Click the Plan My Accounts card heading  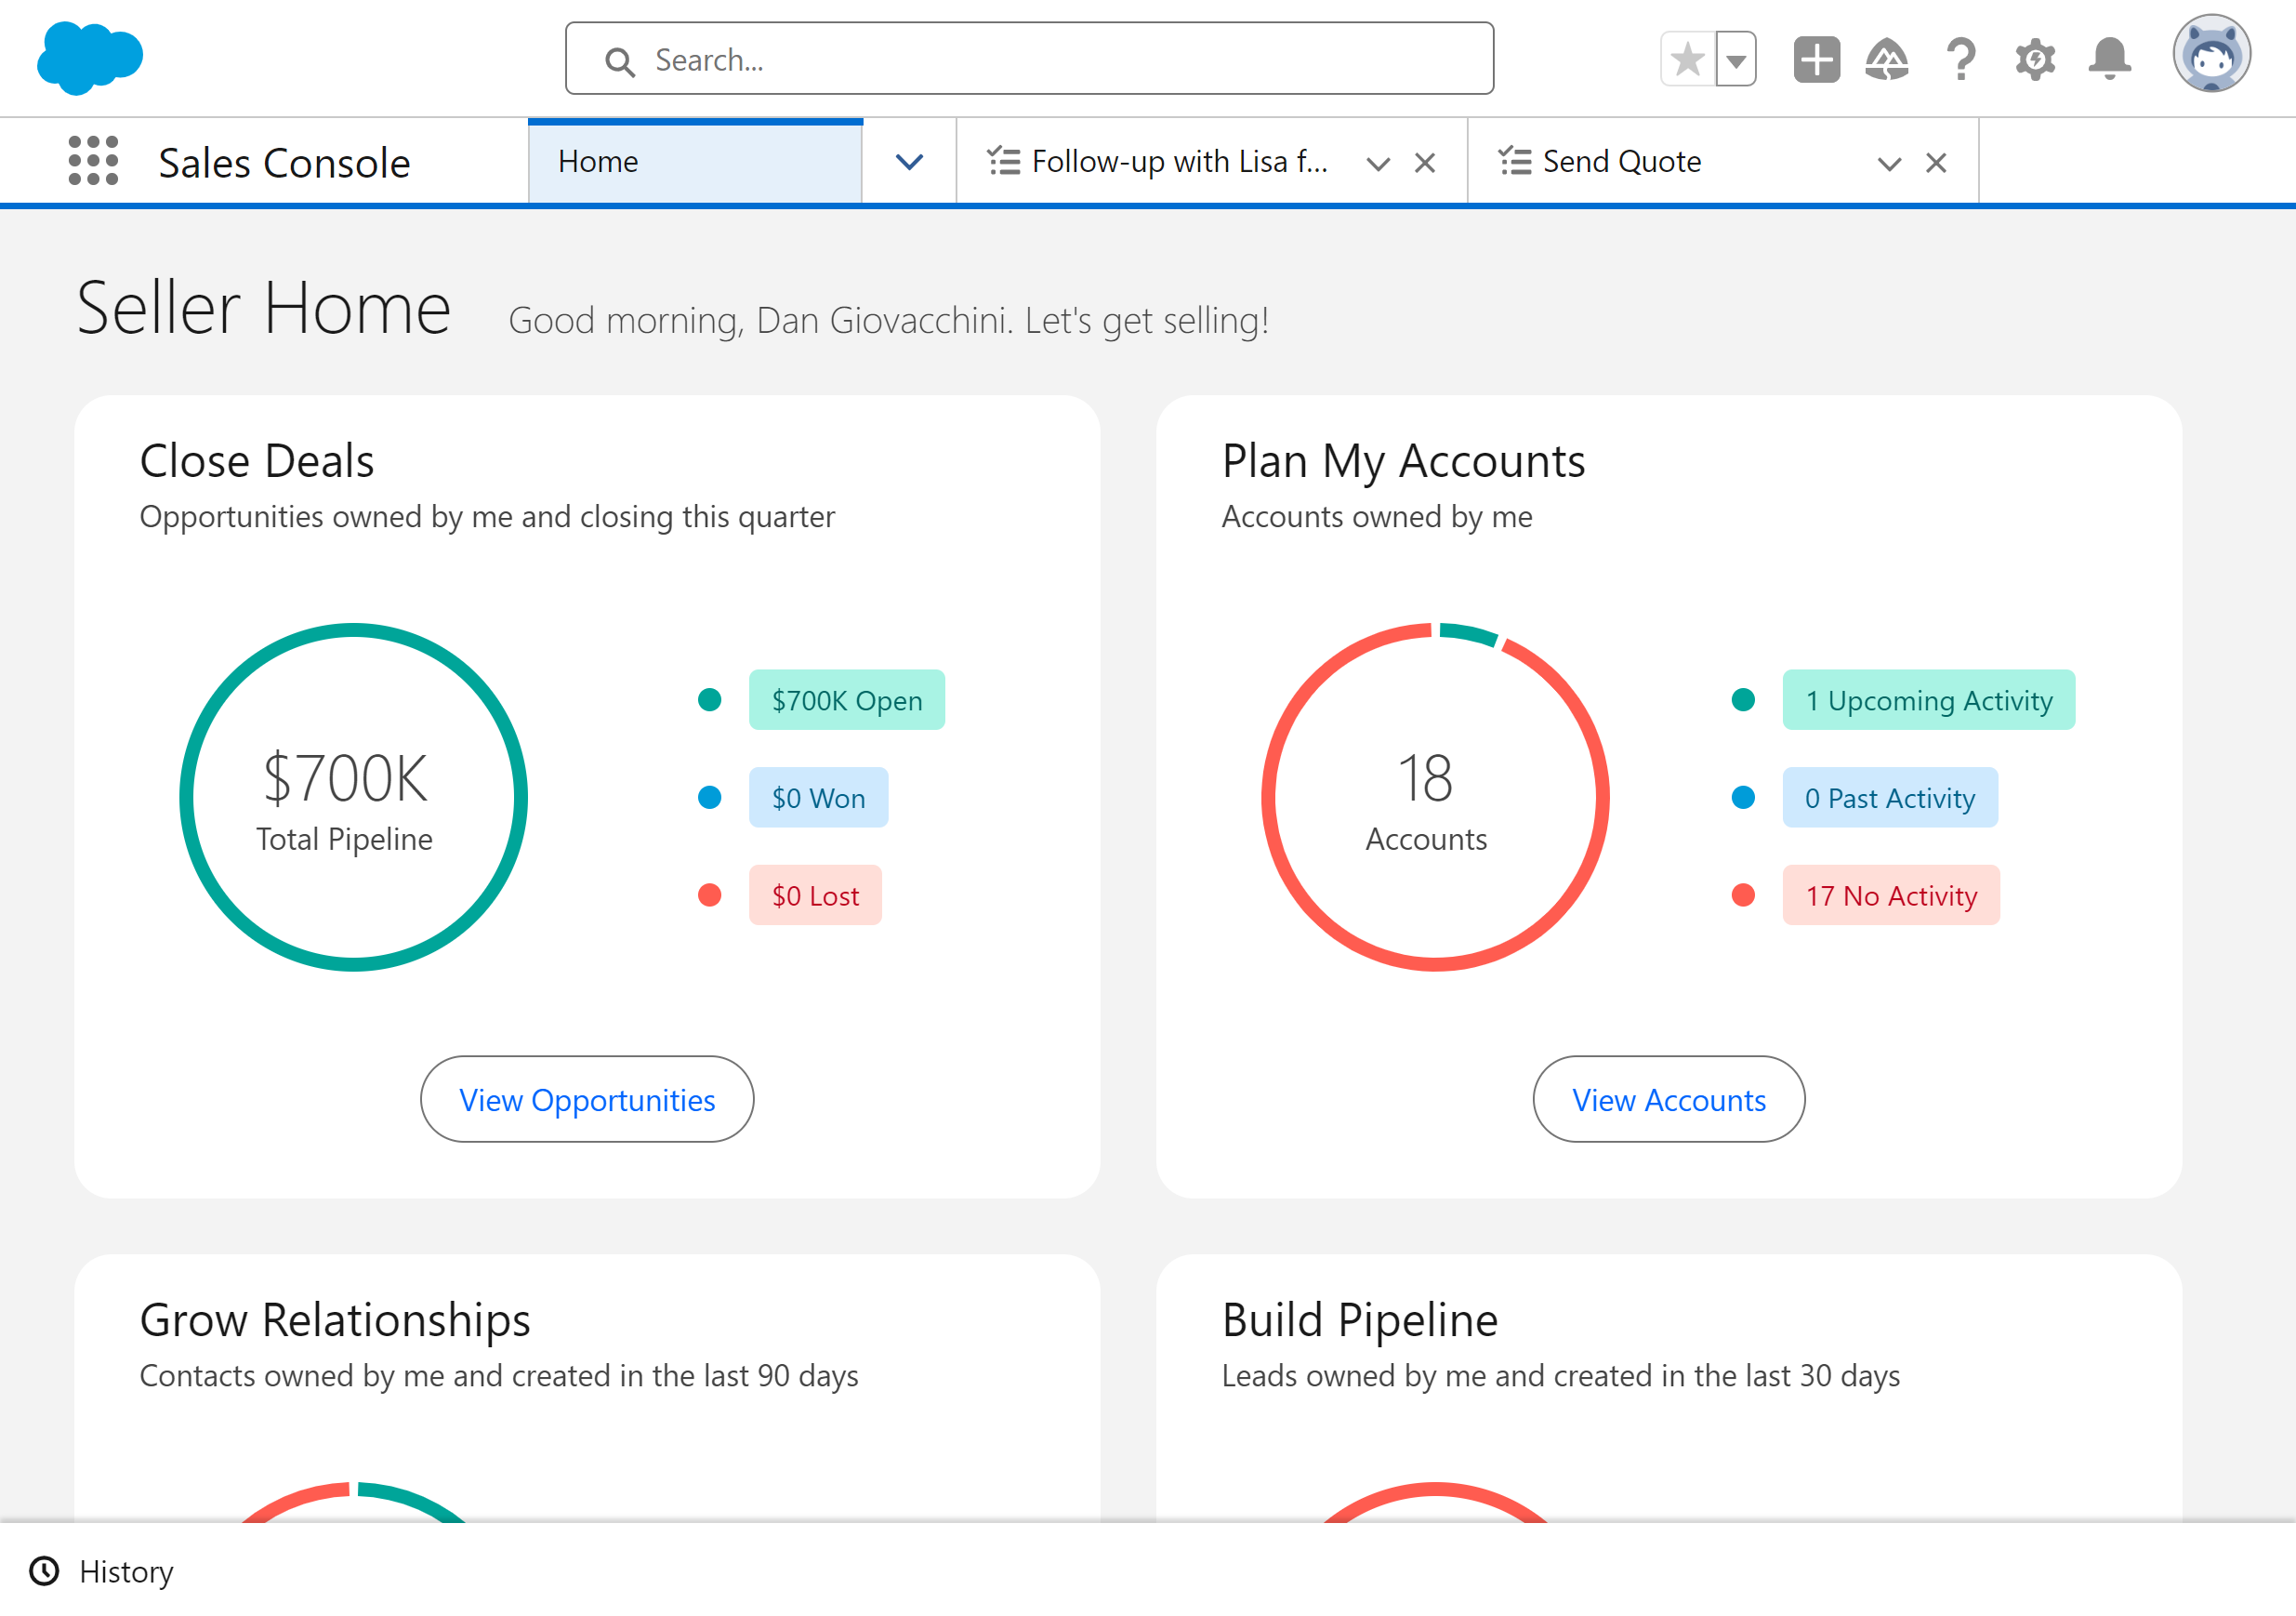(x=1403, y=461)
